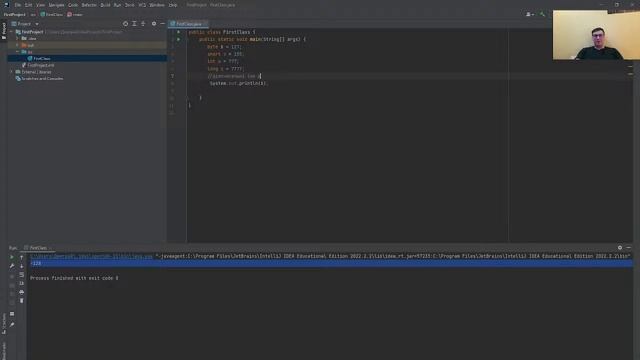Click FirstClass in the navigation breadcrumb

[51, 14]
